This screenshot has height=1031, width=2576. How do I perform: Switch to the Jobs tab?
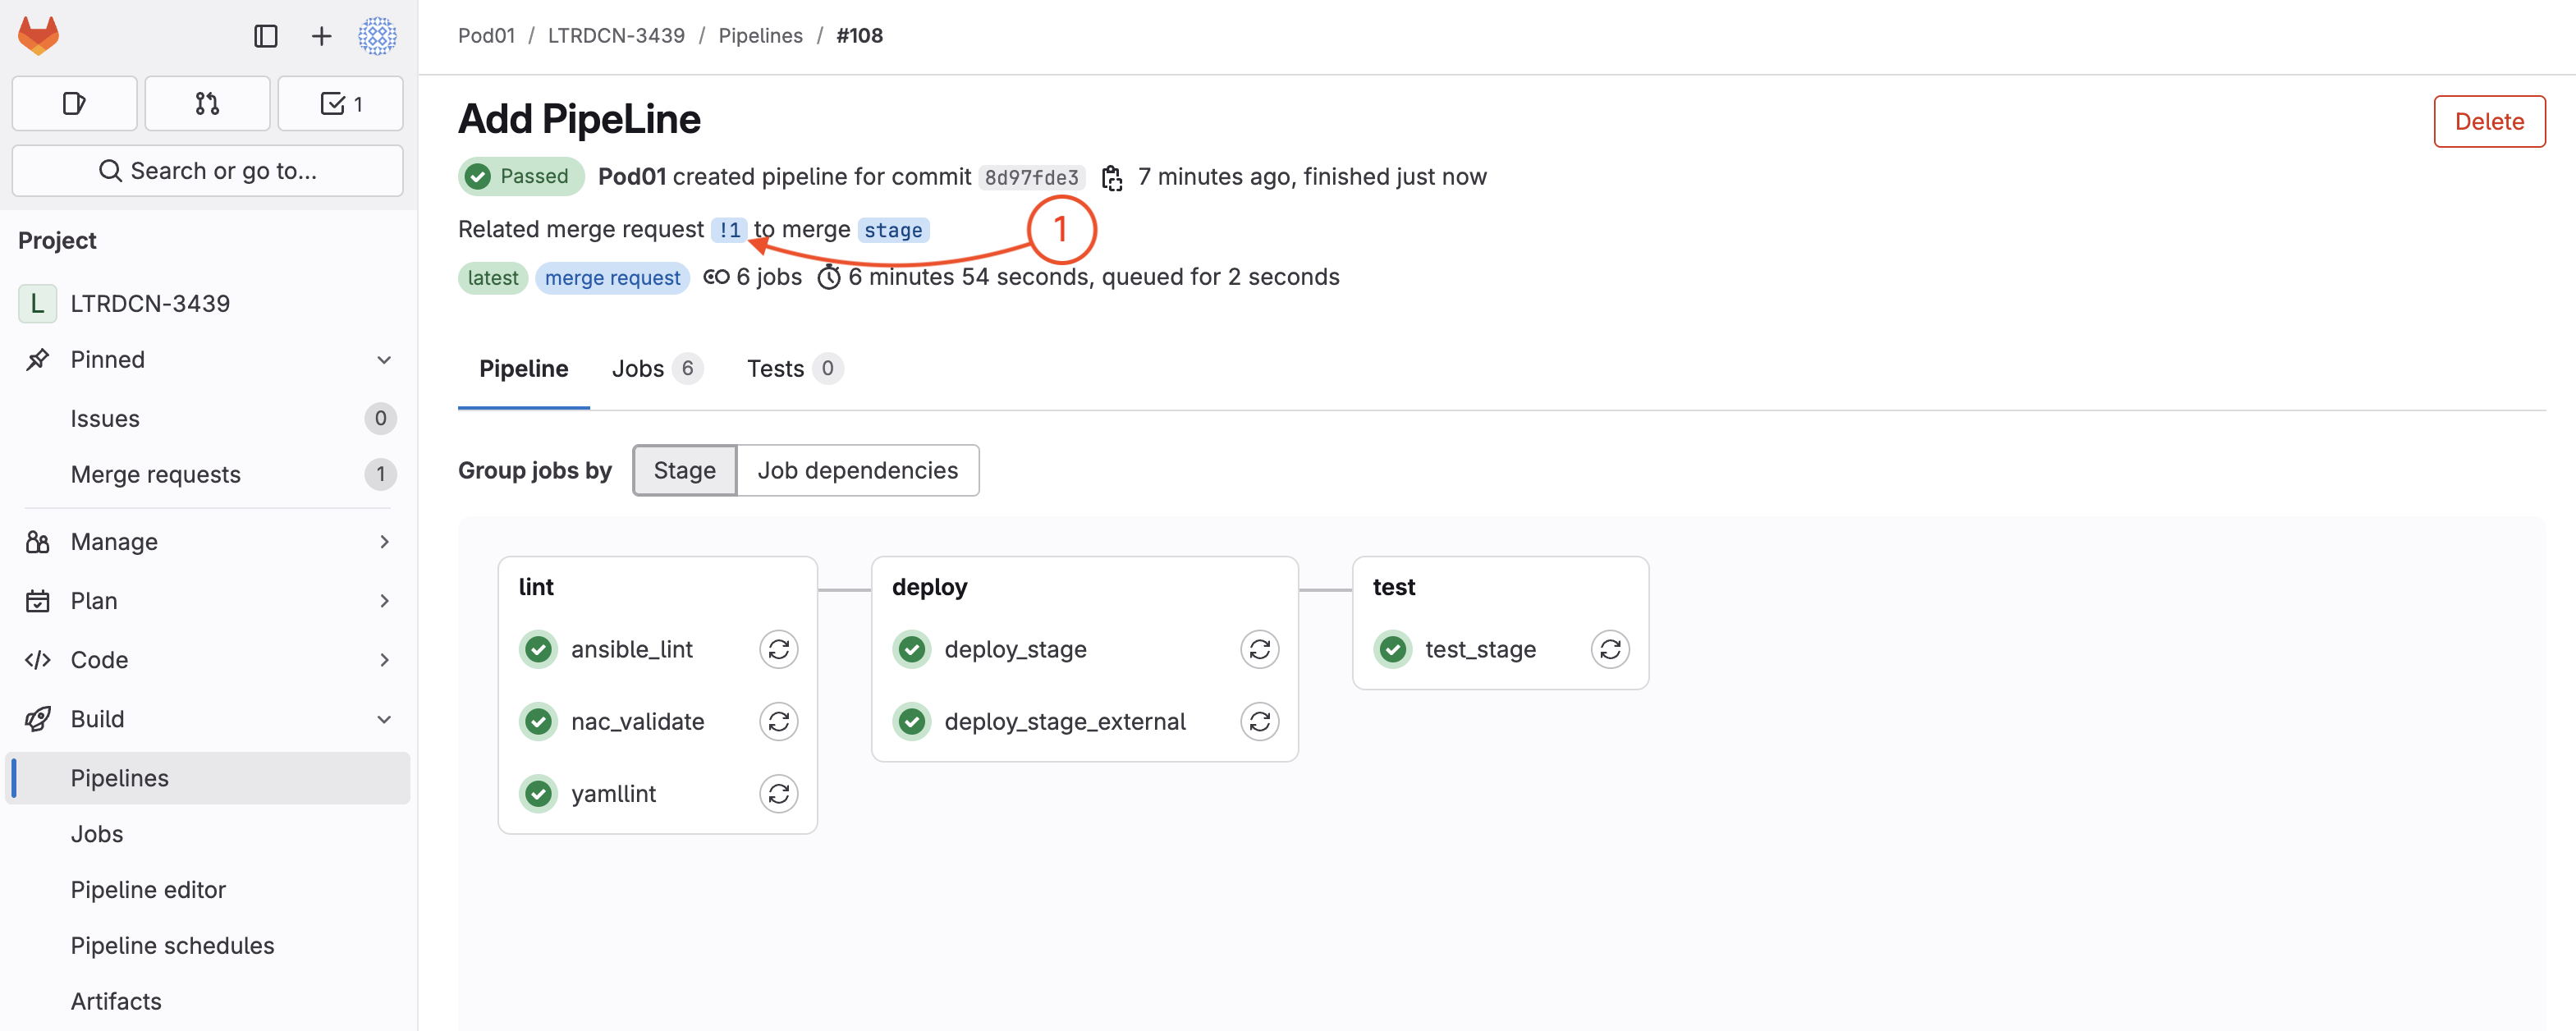pos(657,369)
